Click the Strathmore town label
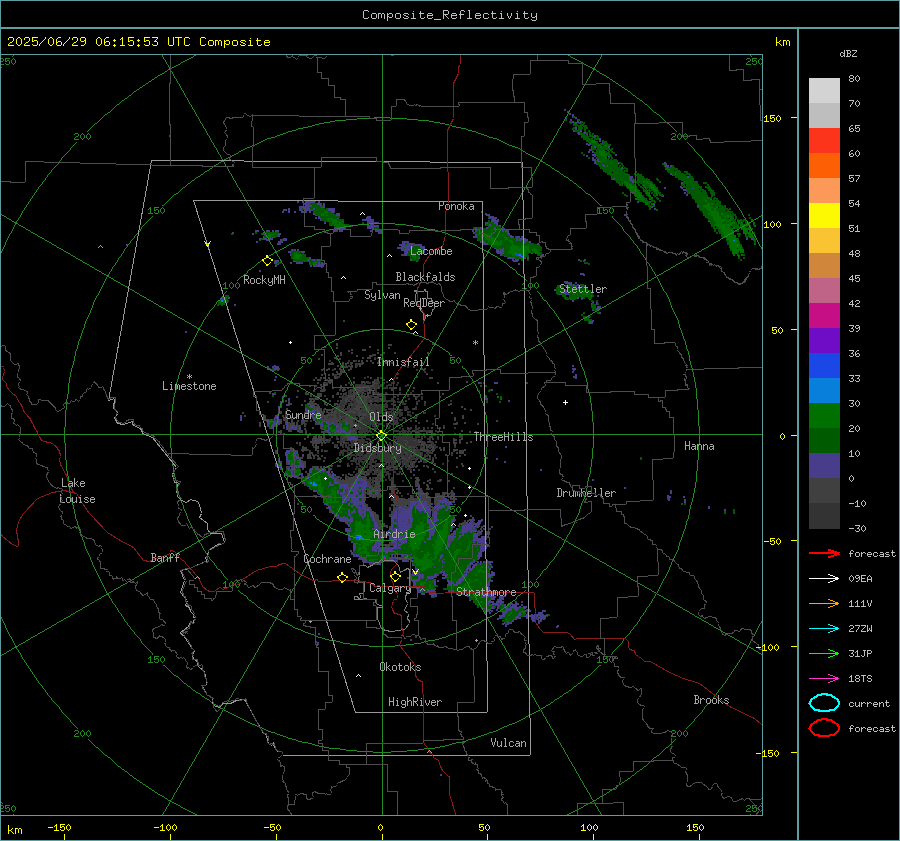900x841 pixels. coord(486,592)
